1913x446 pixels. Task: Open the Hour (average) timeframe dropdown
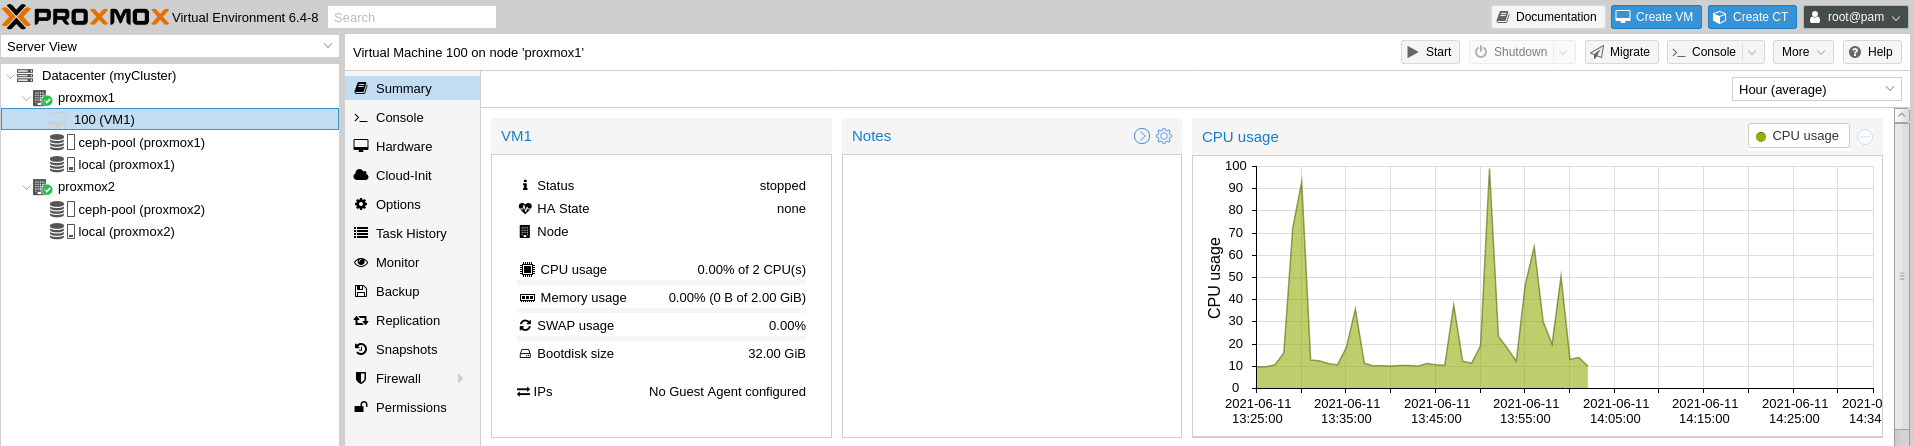coord(1815,89)
